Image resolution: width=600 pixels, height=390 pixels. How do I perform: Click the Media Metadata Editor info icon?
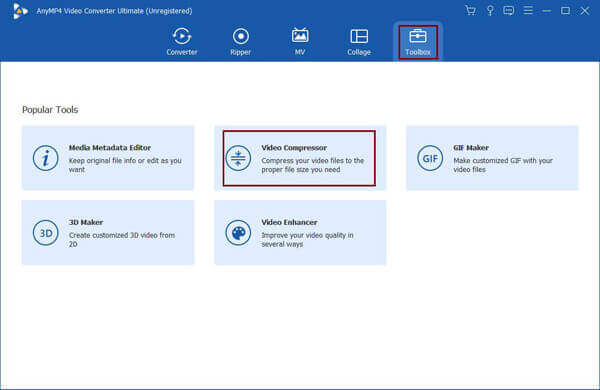tap(46, 158)
